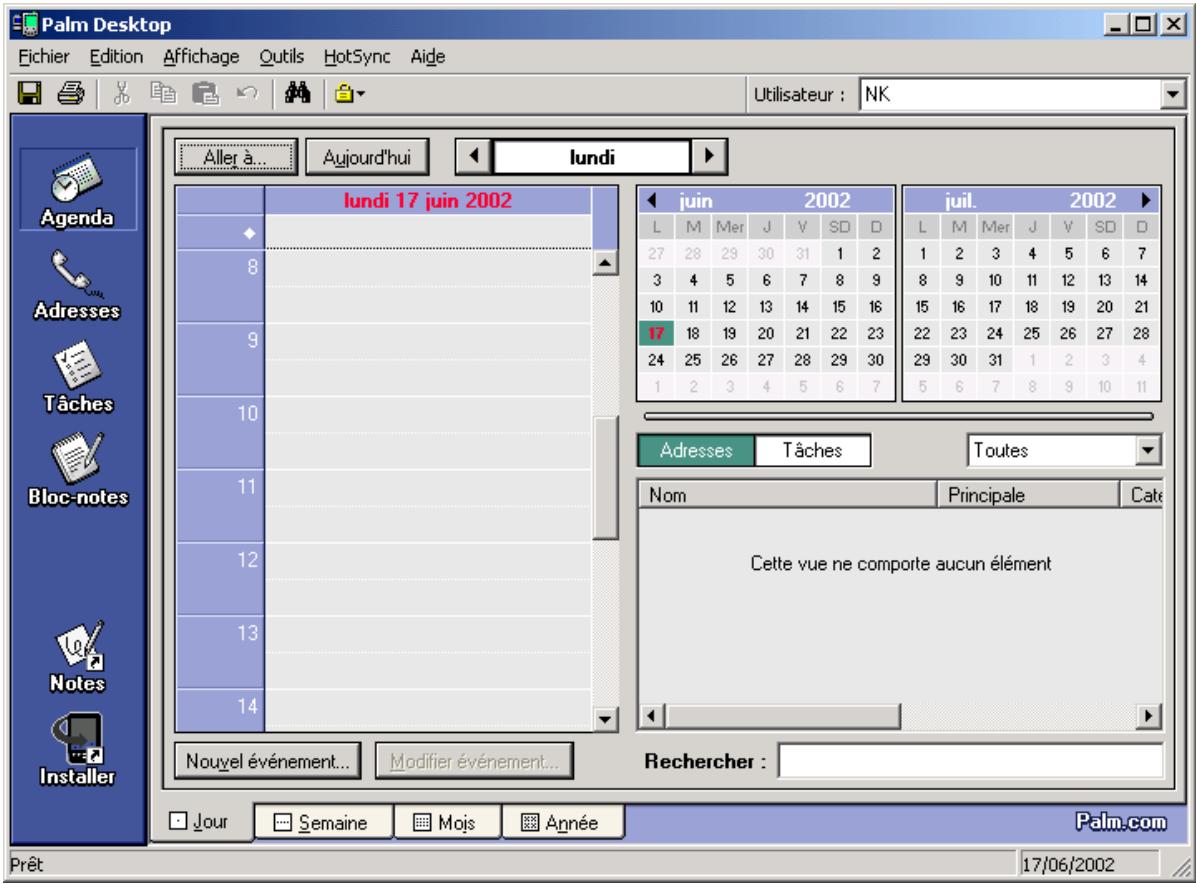Open the Bloc-notes module in sidebar
Viewport: 1196px width, 884px height.
[77, 470]
